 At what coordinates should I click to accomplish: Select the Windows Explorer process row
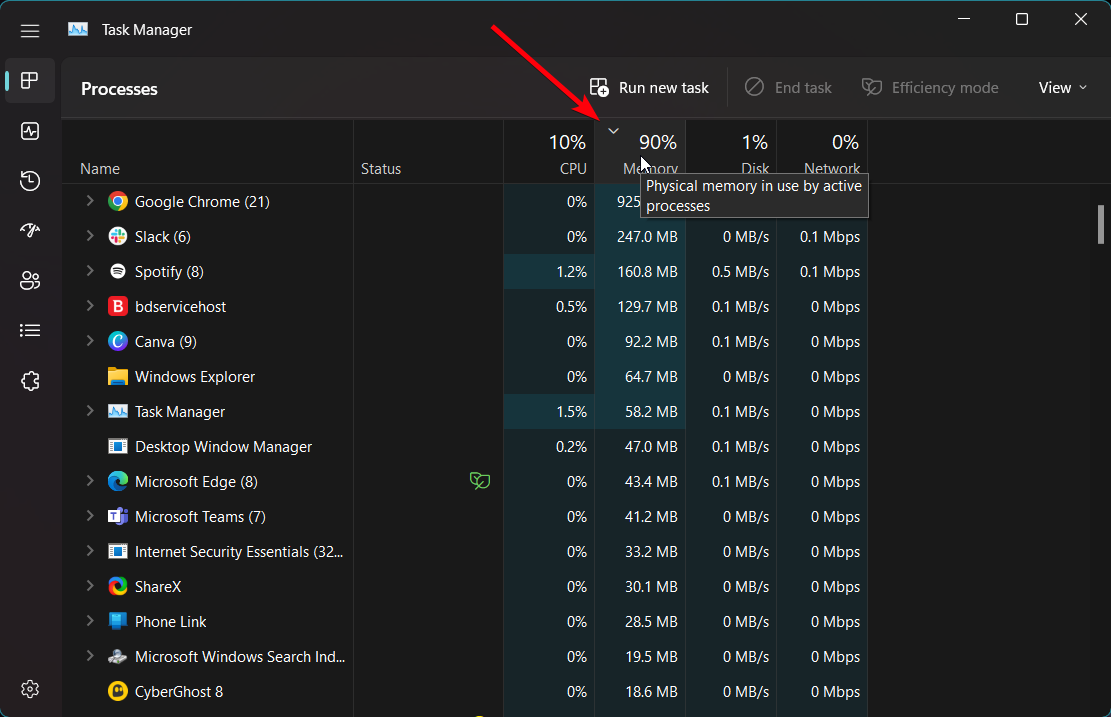pyautogui.click(x=195, y=377)
